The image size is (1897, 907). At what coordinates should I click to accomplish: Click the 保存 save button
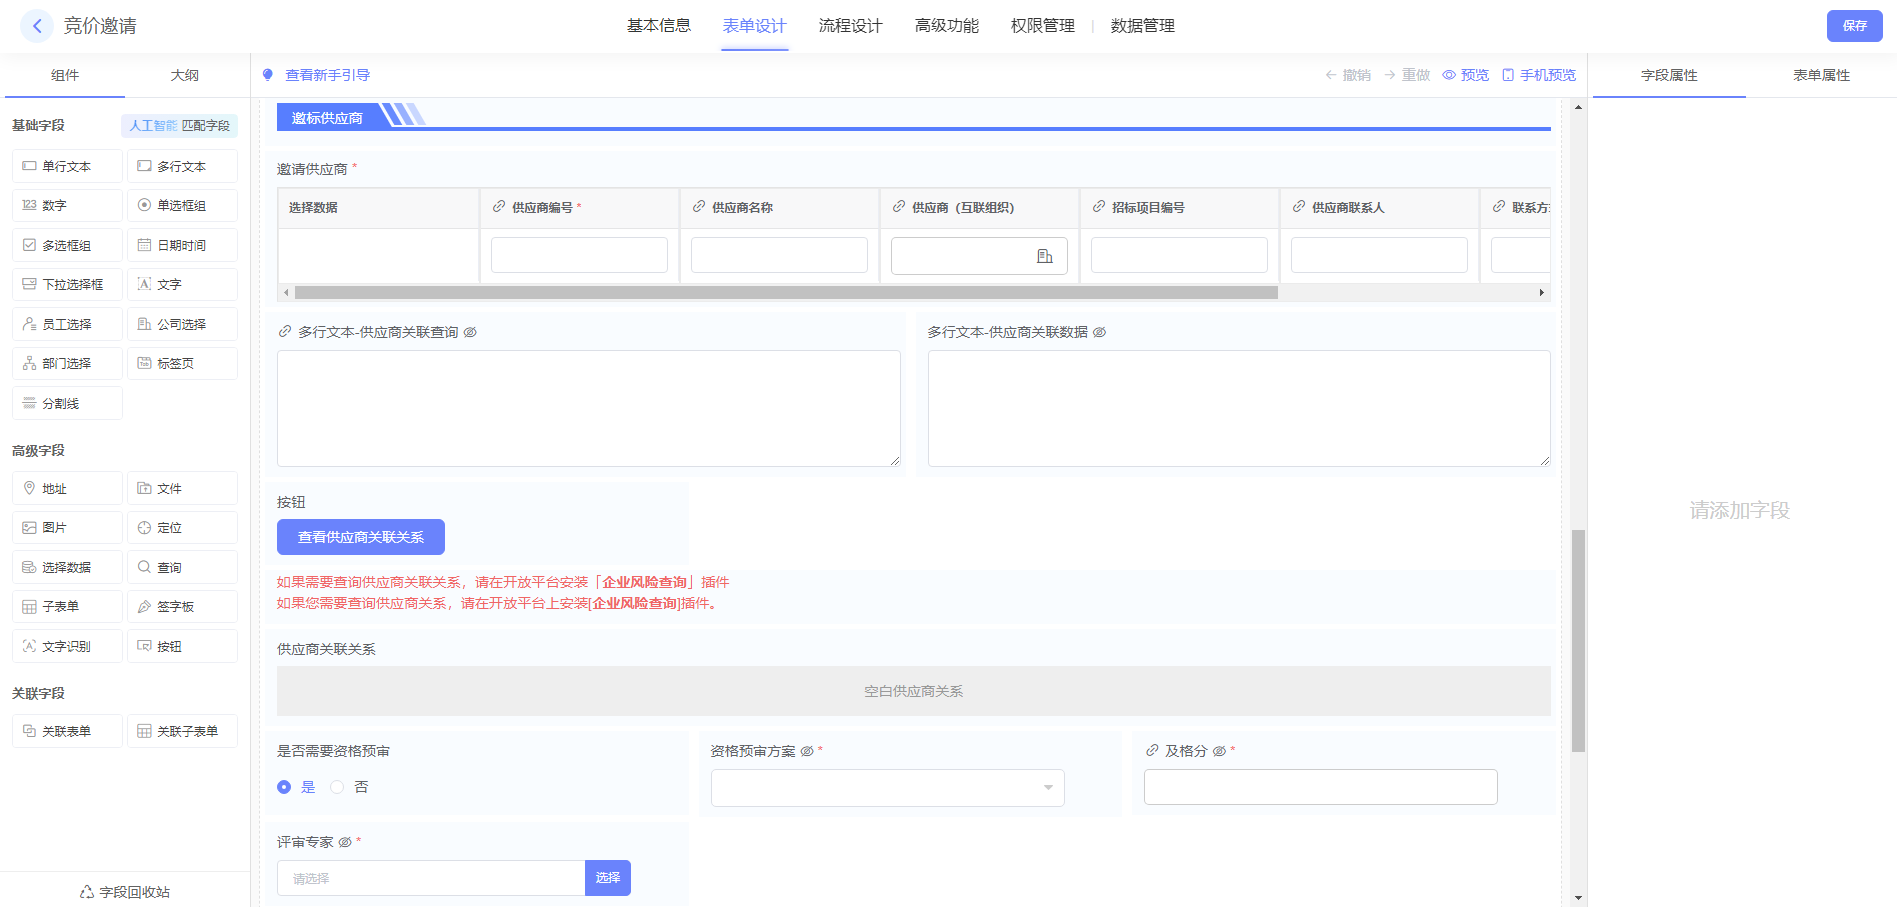[1854, 26]
